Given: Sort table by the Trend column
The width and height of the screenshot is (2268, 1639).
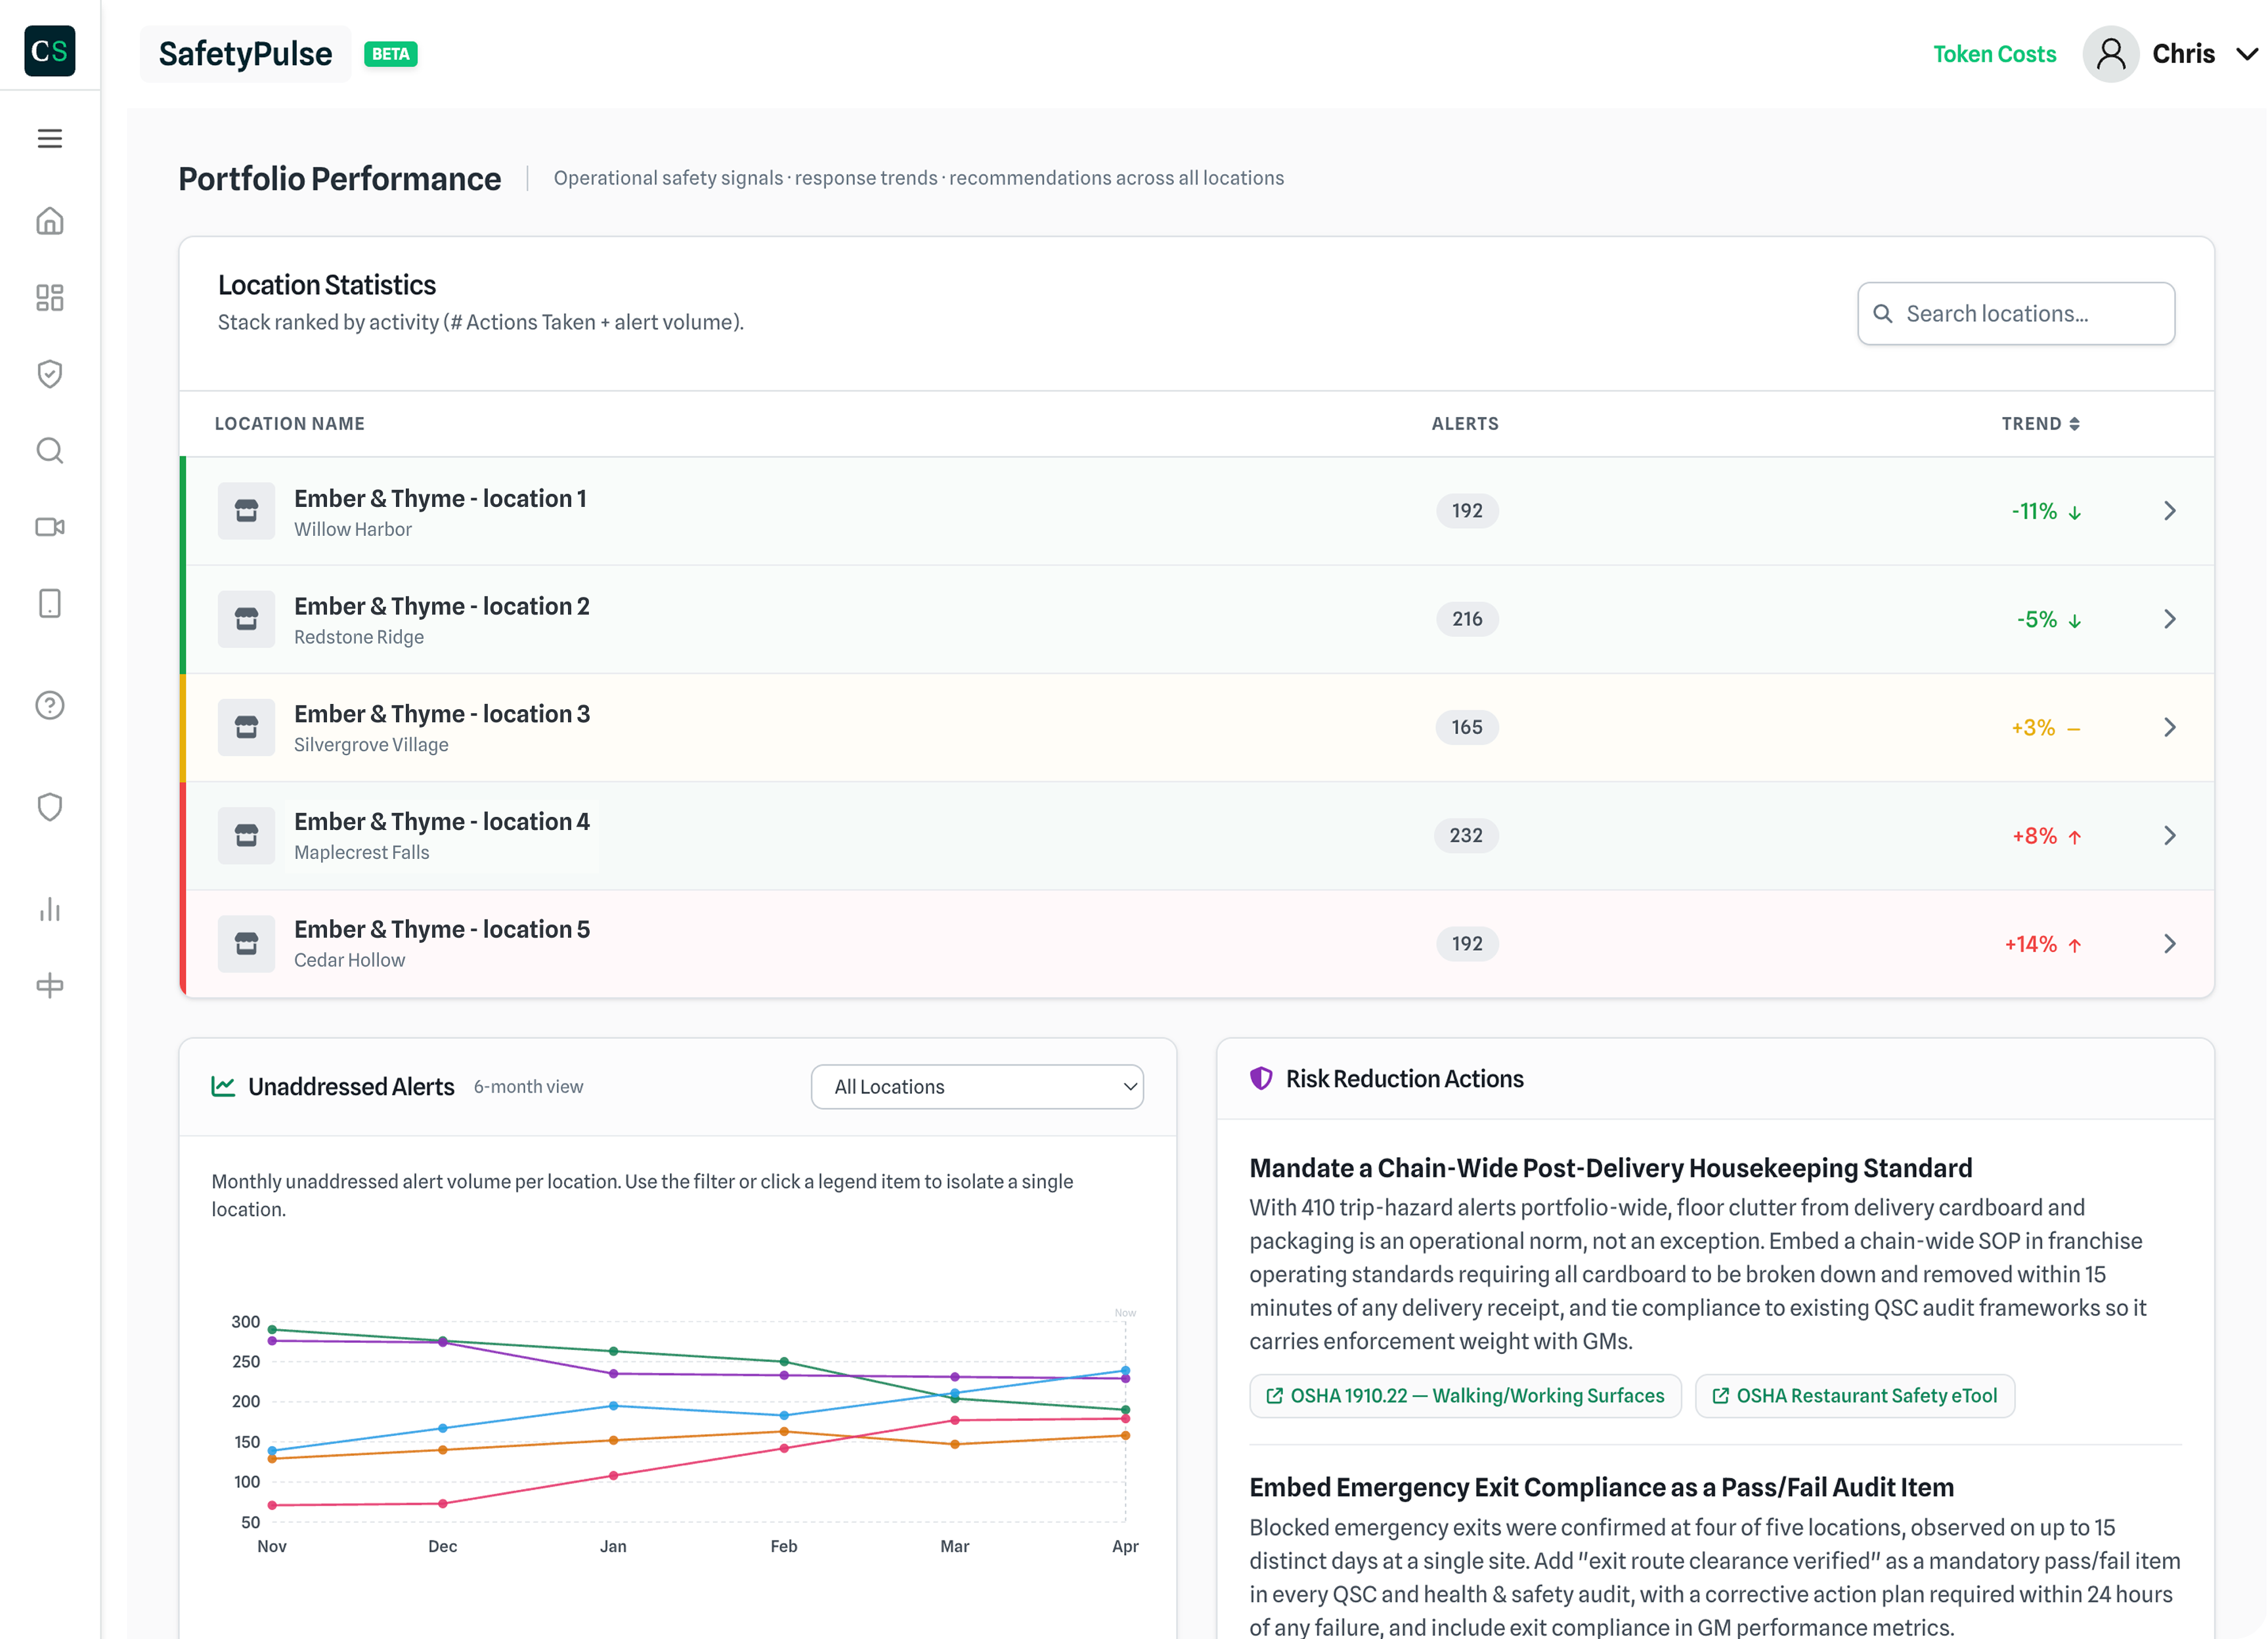Looking at the screenshot, I should tap(2040, 424).
